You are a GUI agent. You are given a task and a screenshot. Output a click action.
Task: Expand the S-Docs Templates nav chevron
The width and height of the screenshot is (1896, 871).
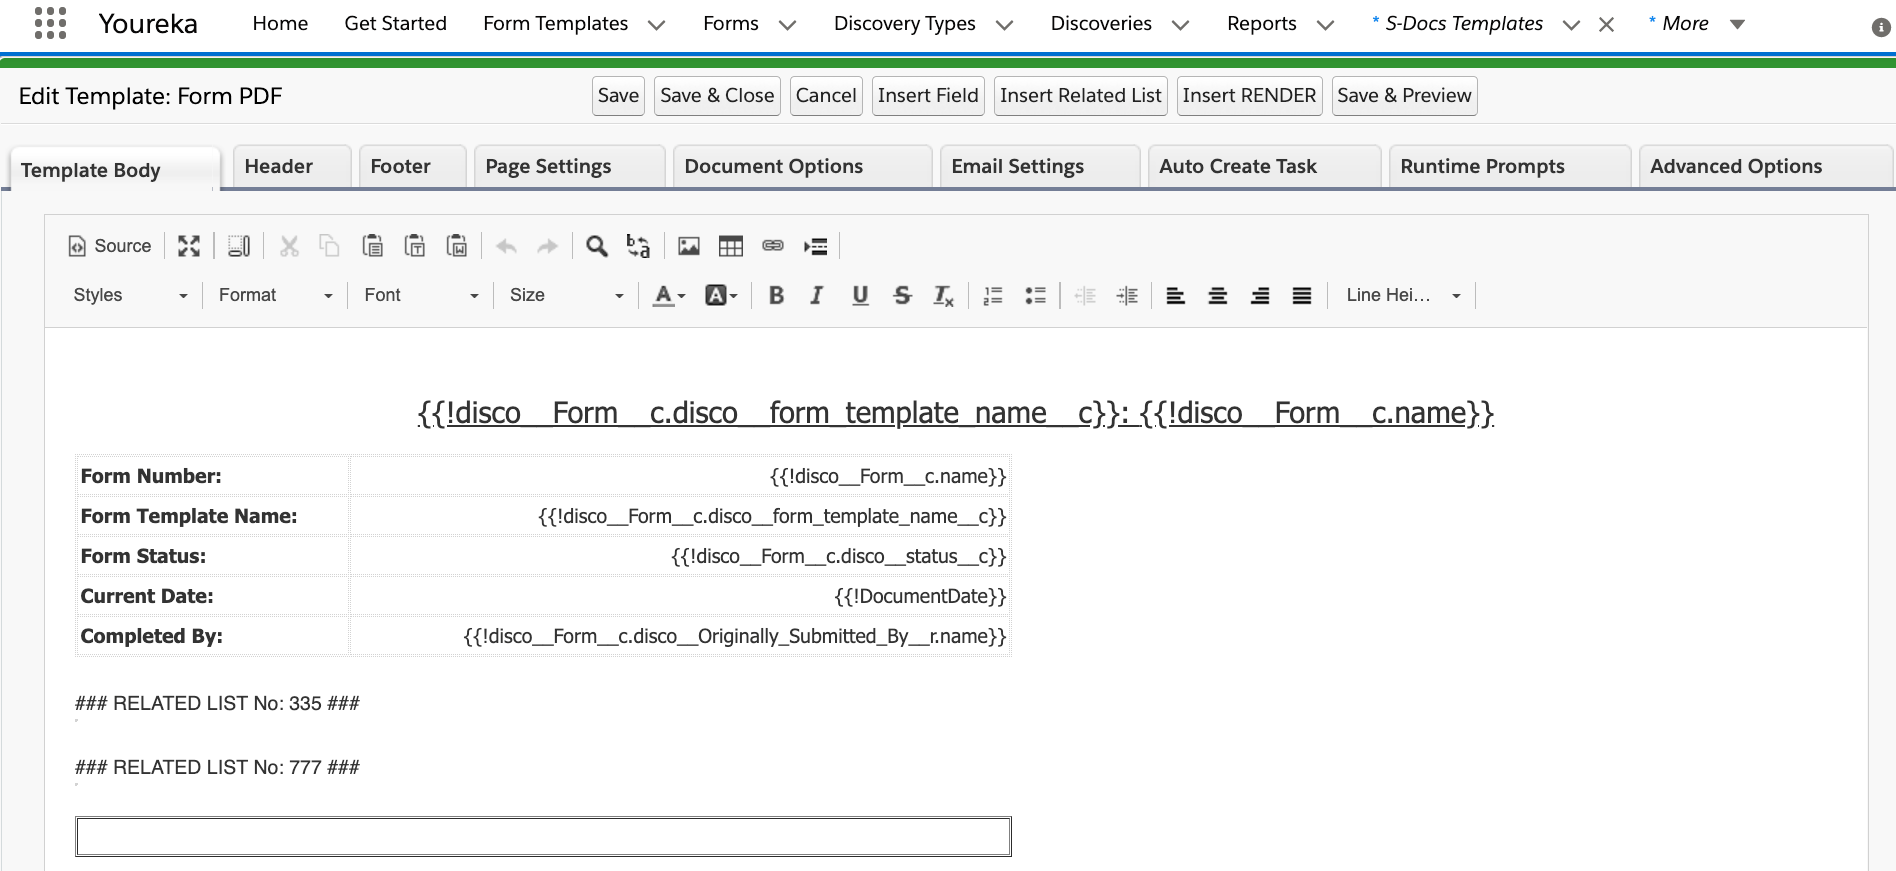coord(1571,25)
